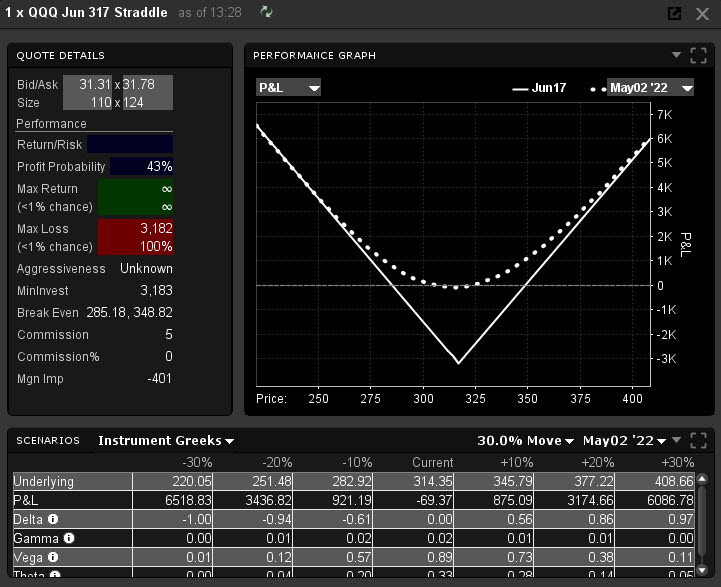Click the +10% column header

pyautogui.click(x=516, y=462)
